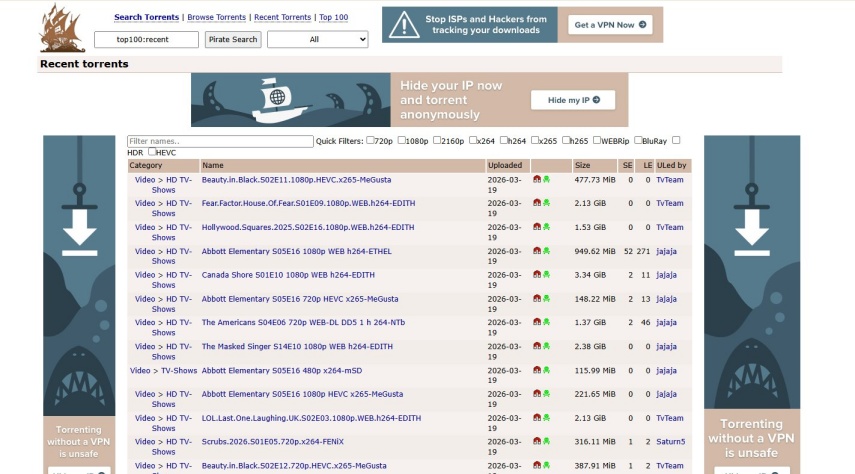
Task: Click the octopus ship banner image
Action: click(x=291, y=100)
